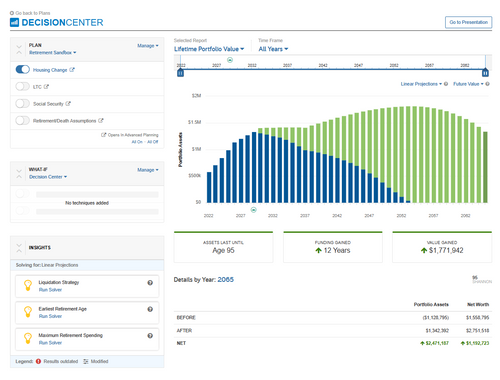
Task: Click the Go back to Plans arrow icon
Action: coord(12,13)
